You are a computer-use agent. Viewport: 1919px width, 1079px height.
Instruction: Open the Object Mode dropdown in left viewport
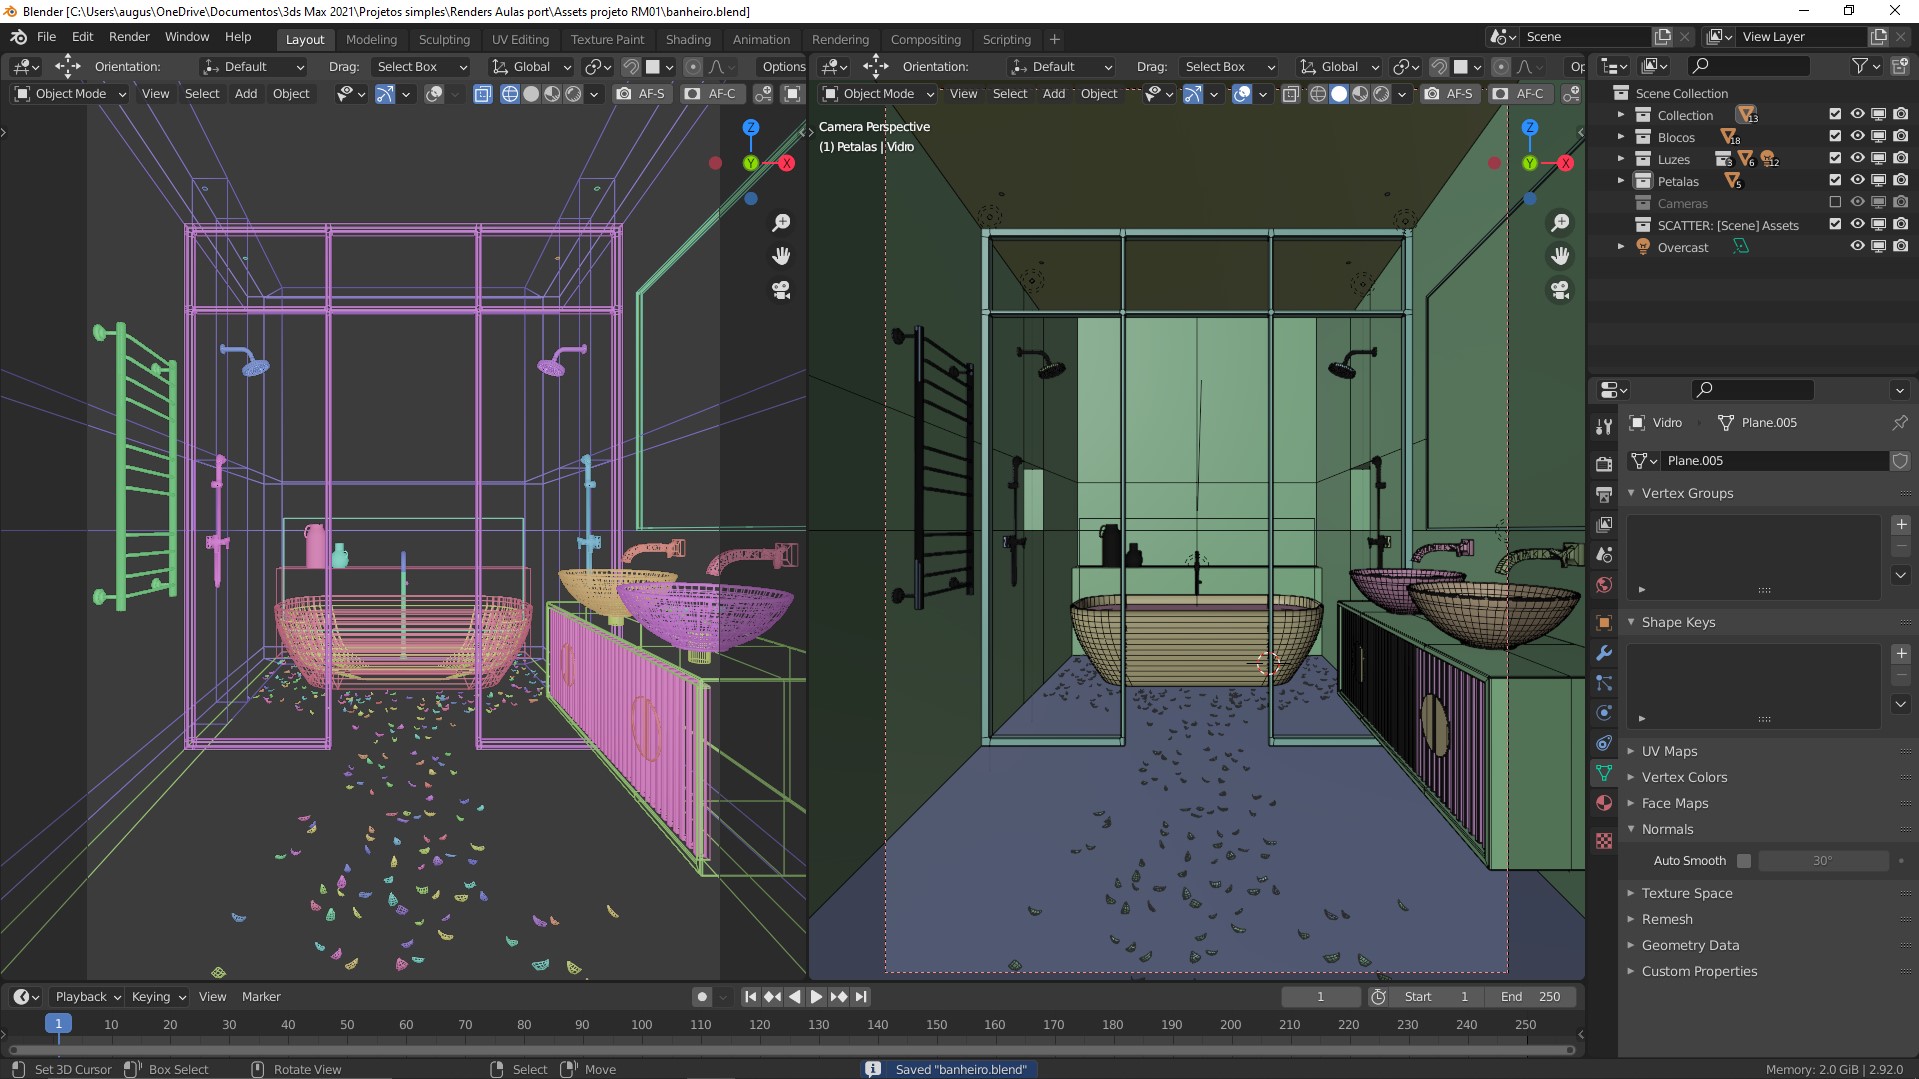(70, 93)
